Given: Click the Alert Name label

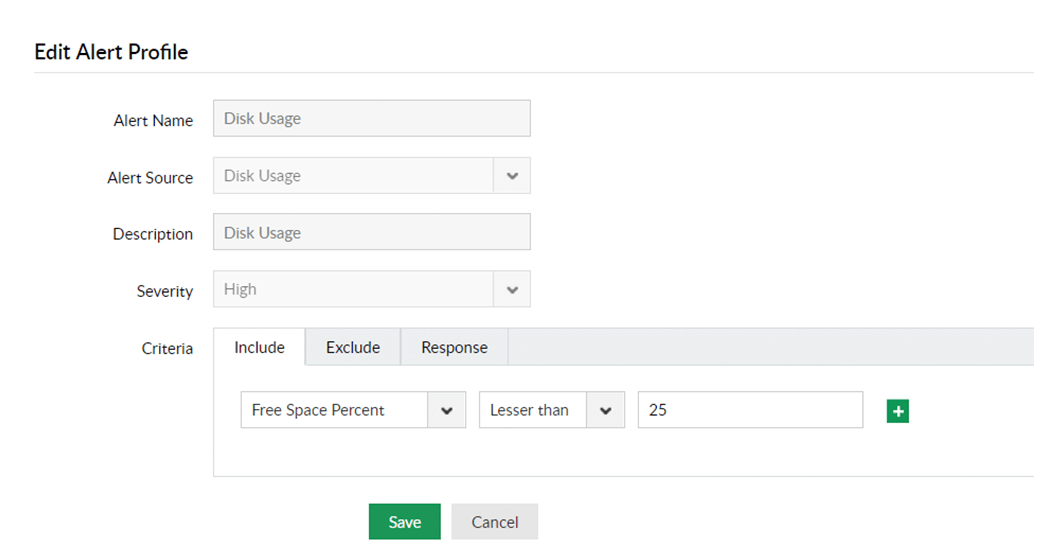Looking at the screenshot, I should tap(153, 120).
